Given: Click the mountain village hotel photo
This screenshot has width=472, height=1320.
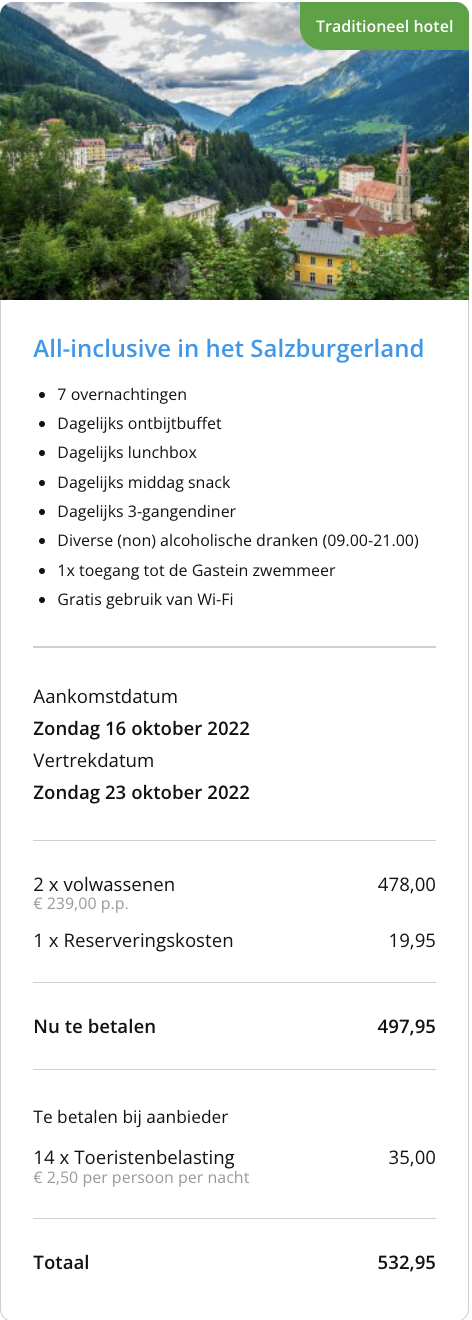Looking at the screenshot, I should click(x=235, y=150).
